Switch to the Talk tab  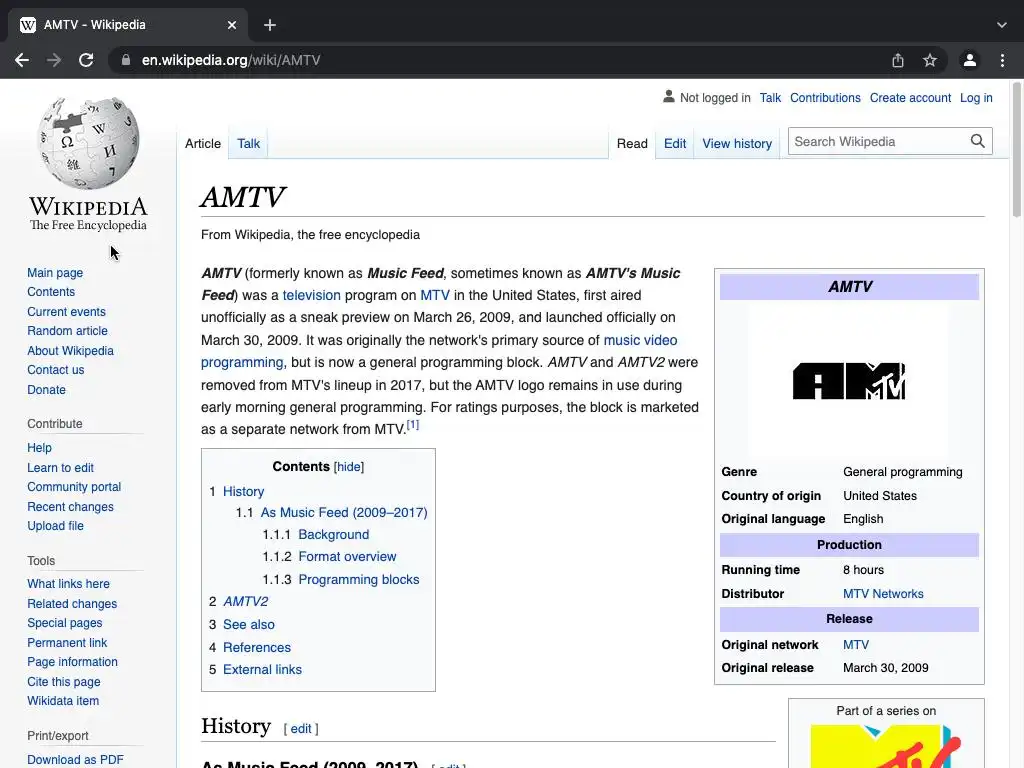coord(248,144)
